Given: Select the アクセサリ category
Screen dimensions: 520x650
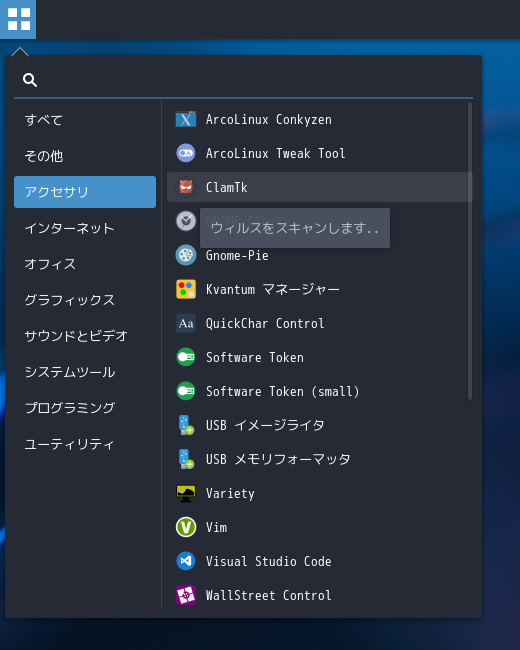Looking at the screenshot, I should [85, 192].
